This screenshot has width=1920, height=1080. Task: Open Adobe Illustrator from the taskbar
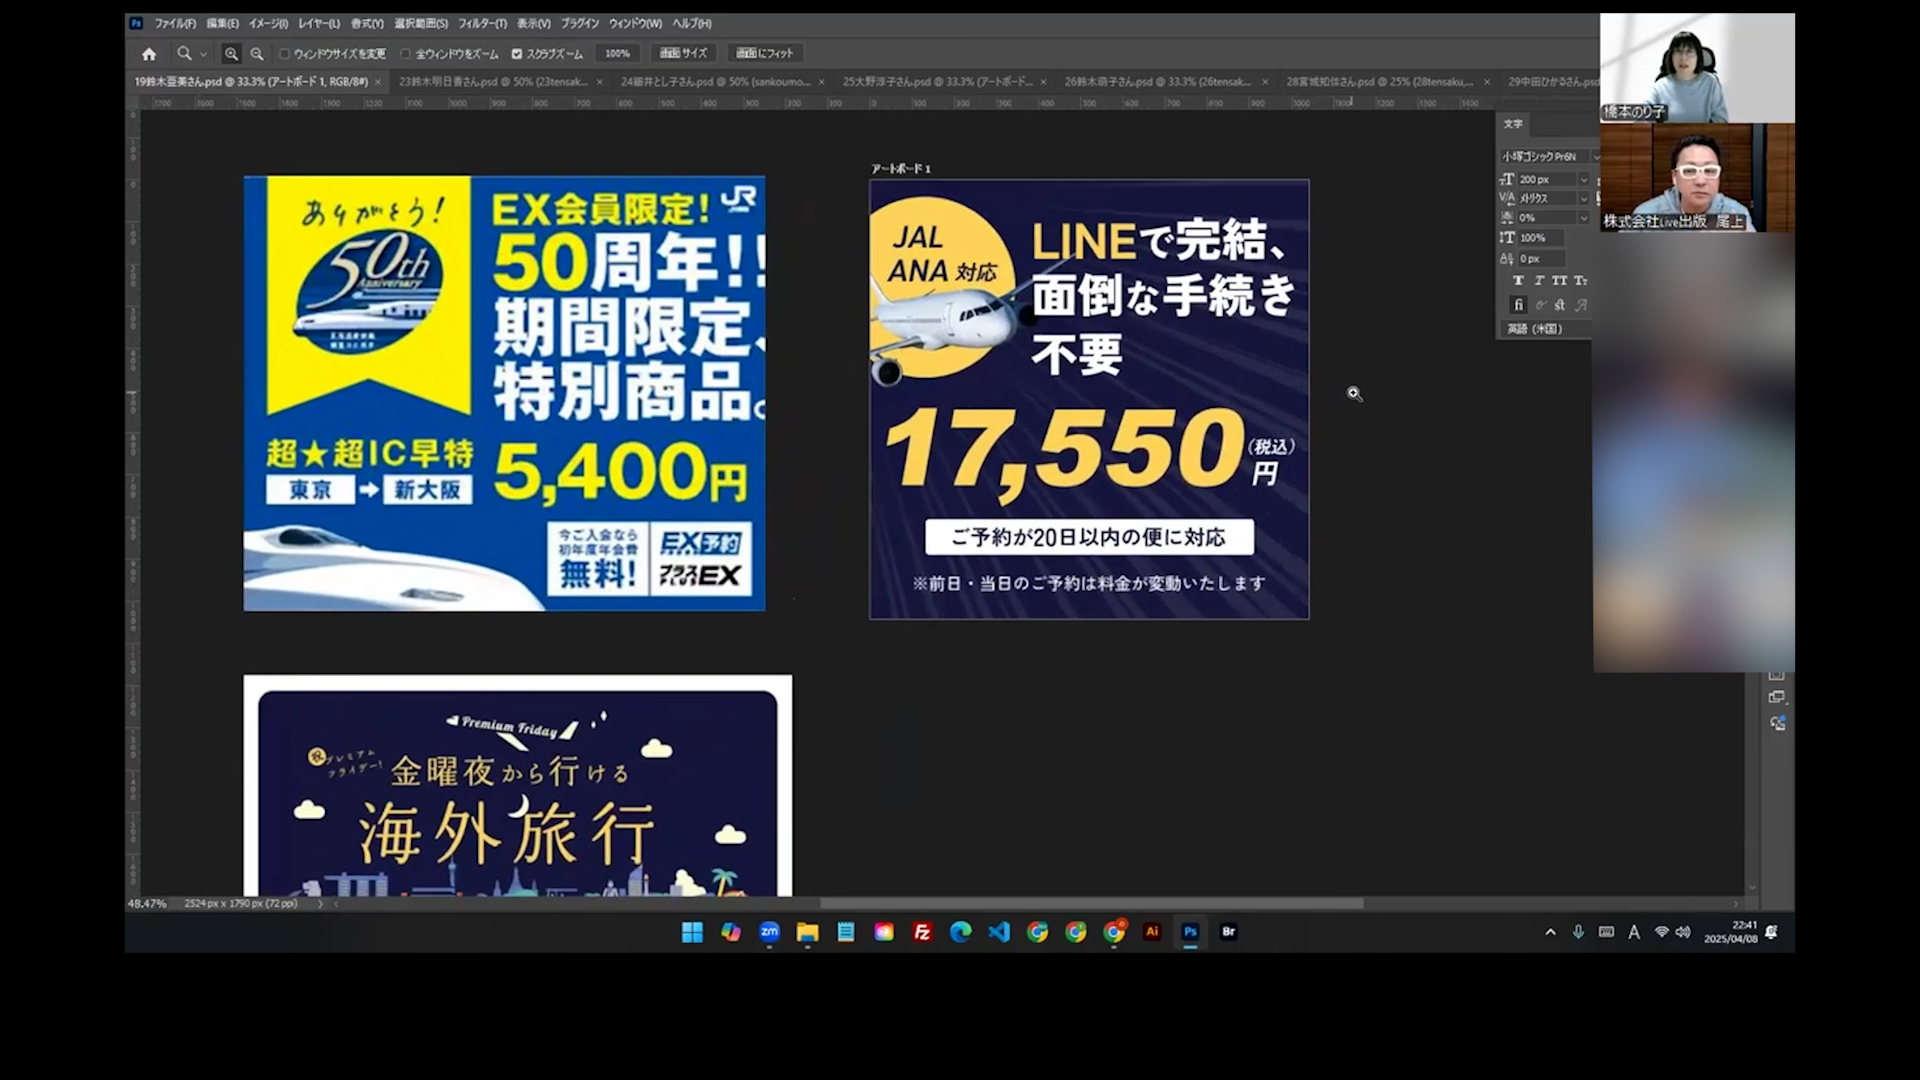(x=1152, y=932)
